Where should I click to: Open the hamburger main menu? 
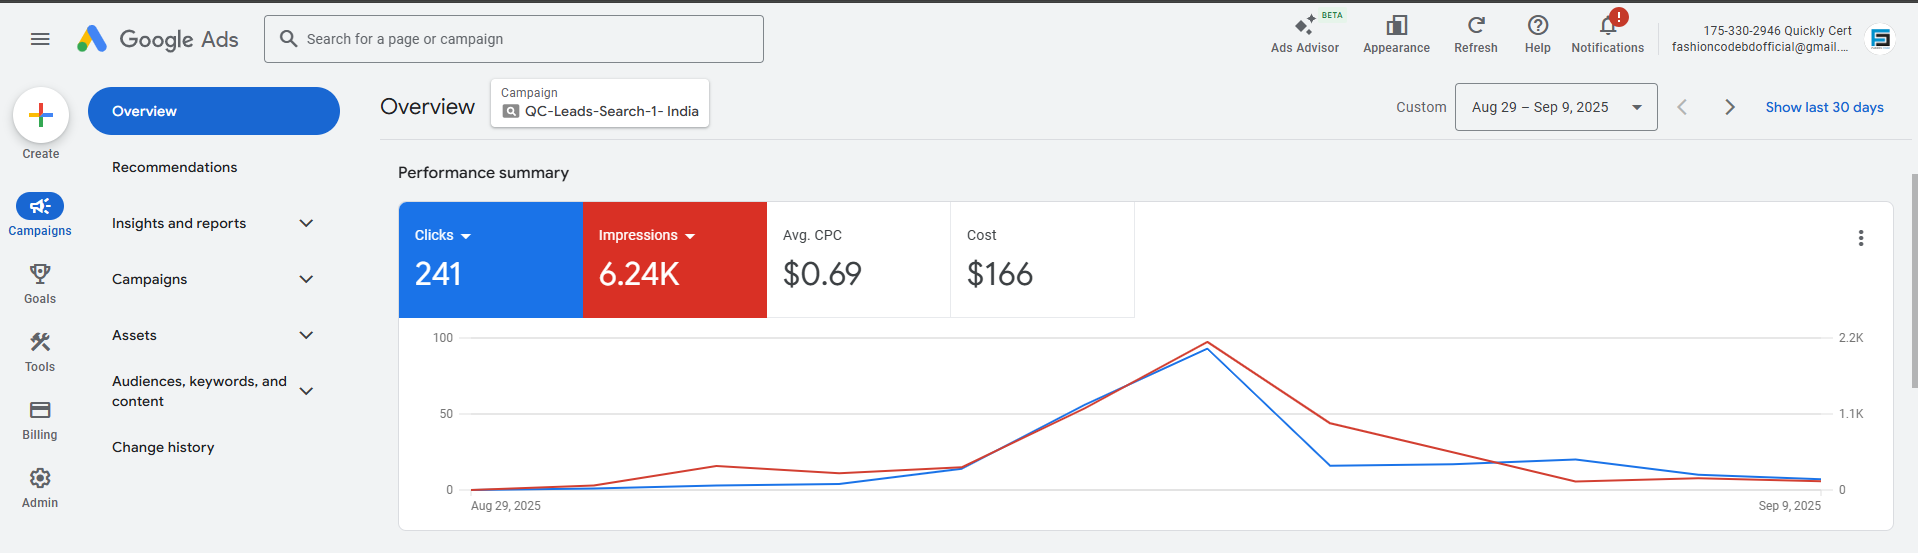(x=40, y=39)
